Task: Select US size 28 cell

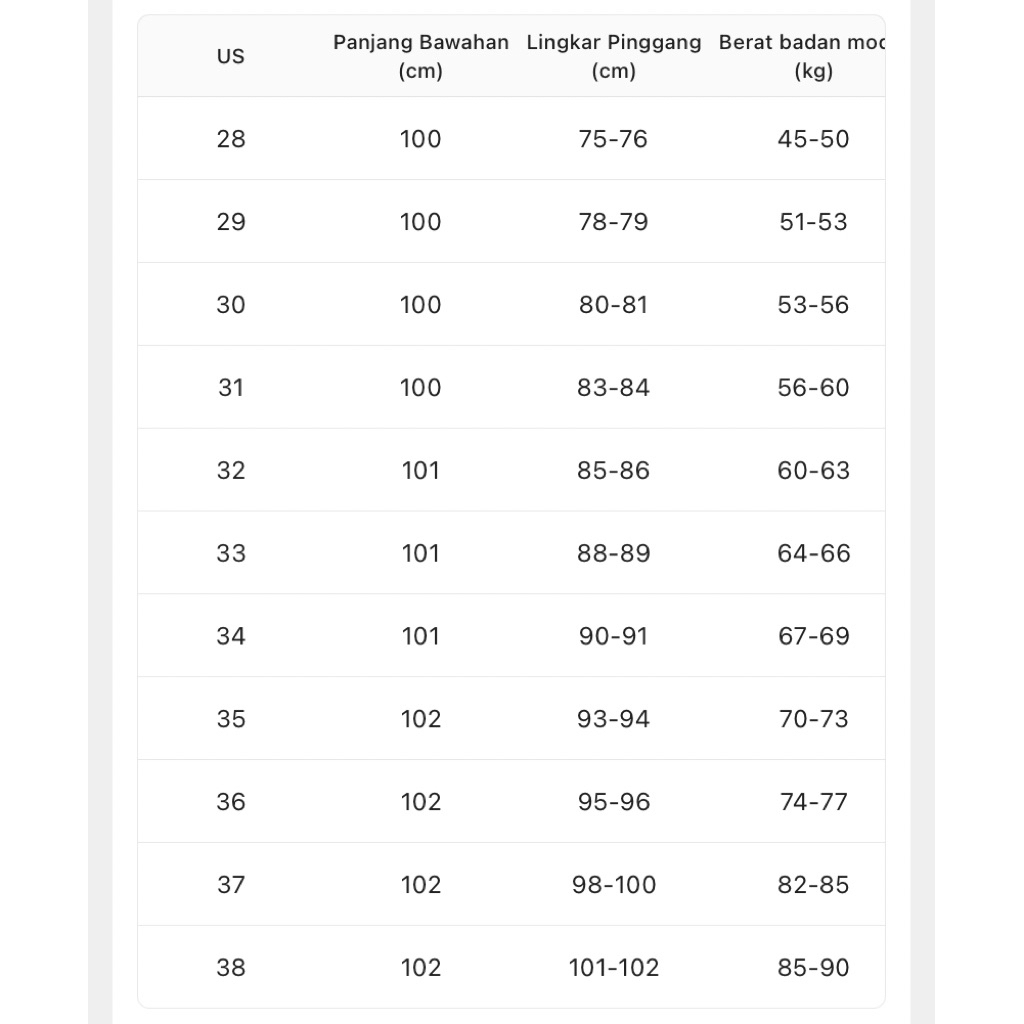Action: click(x=230, y=139)
